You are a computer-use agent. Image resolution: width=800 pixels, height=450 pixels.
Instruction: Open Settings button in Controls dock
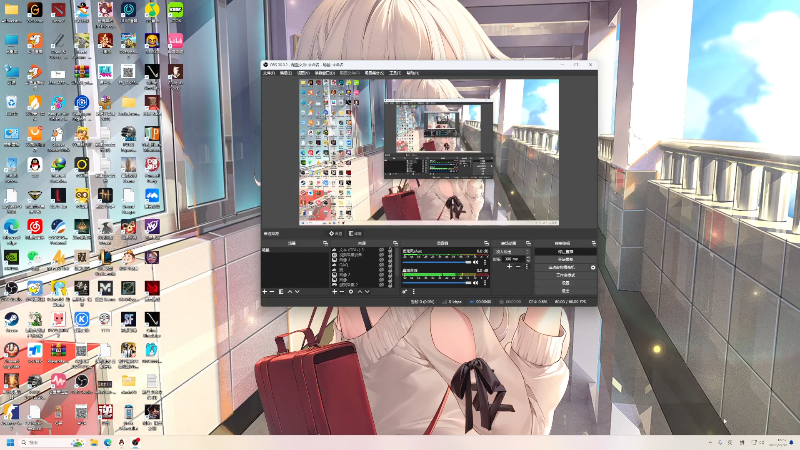click(x=566, y=283)
